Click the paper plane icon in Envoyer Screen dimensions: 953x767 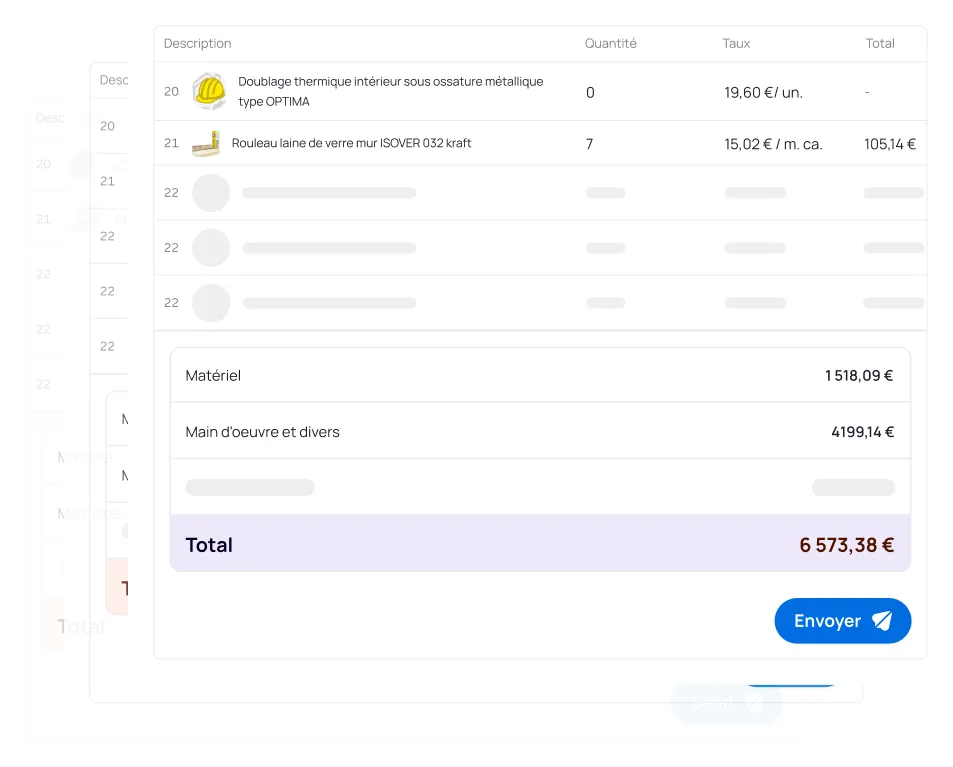coord(882,621)
